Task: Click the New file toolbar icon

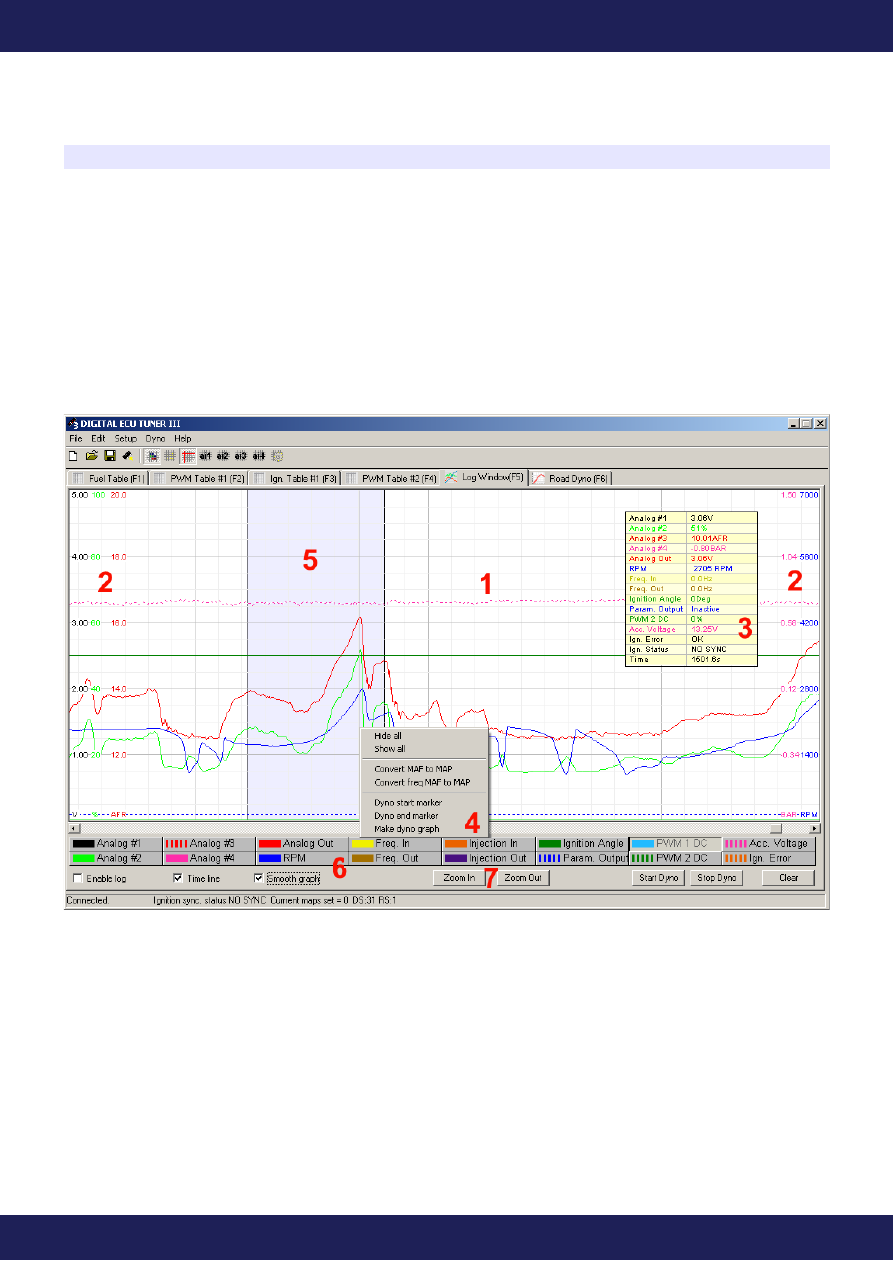Action: [74, 455]
